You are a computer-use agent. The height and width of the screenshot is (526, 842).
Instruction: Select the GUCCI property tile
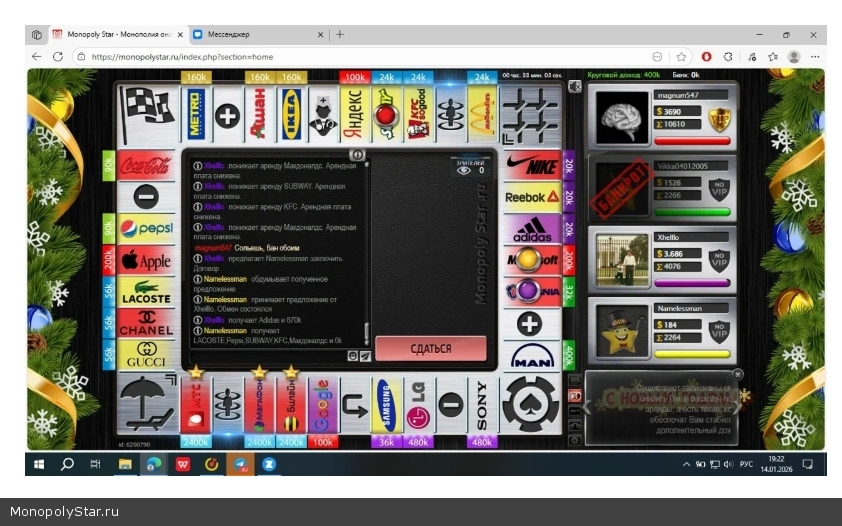point(146,355)
